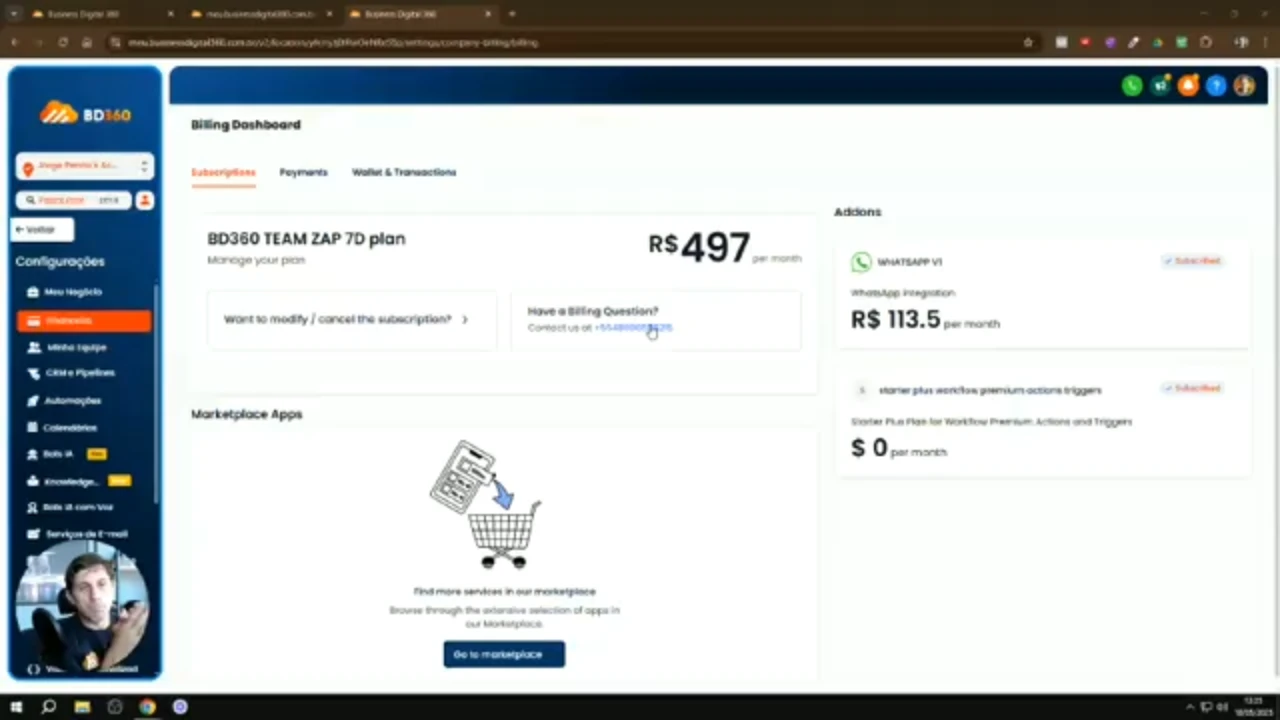Click the CRM e Pipelines funnel icon
The image size is (1280, 720).
point(34,373)
